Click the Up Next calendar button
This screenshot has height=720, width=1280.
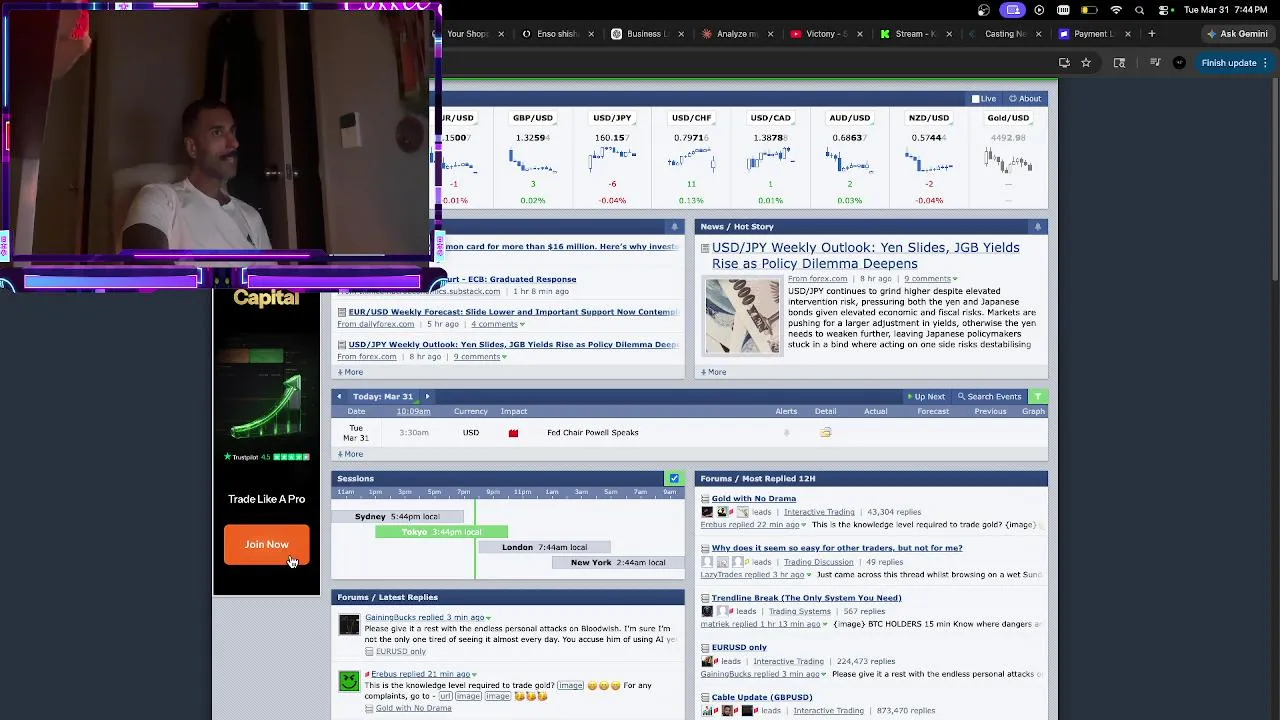click(x=925, y=397)
